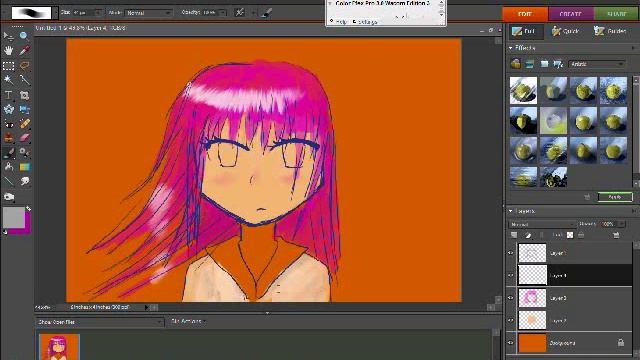Image resolution: width=640 pixels, height=360 pixels.
Task: Toggle lock all padlock in Layers panel
Action: coord(581,235)
